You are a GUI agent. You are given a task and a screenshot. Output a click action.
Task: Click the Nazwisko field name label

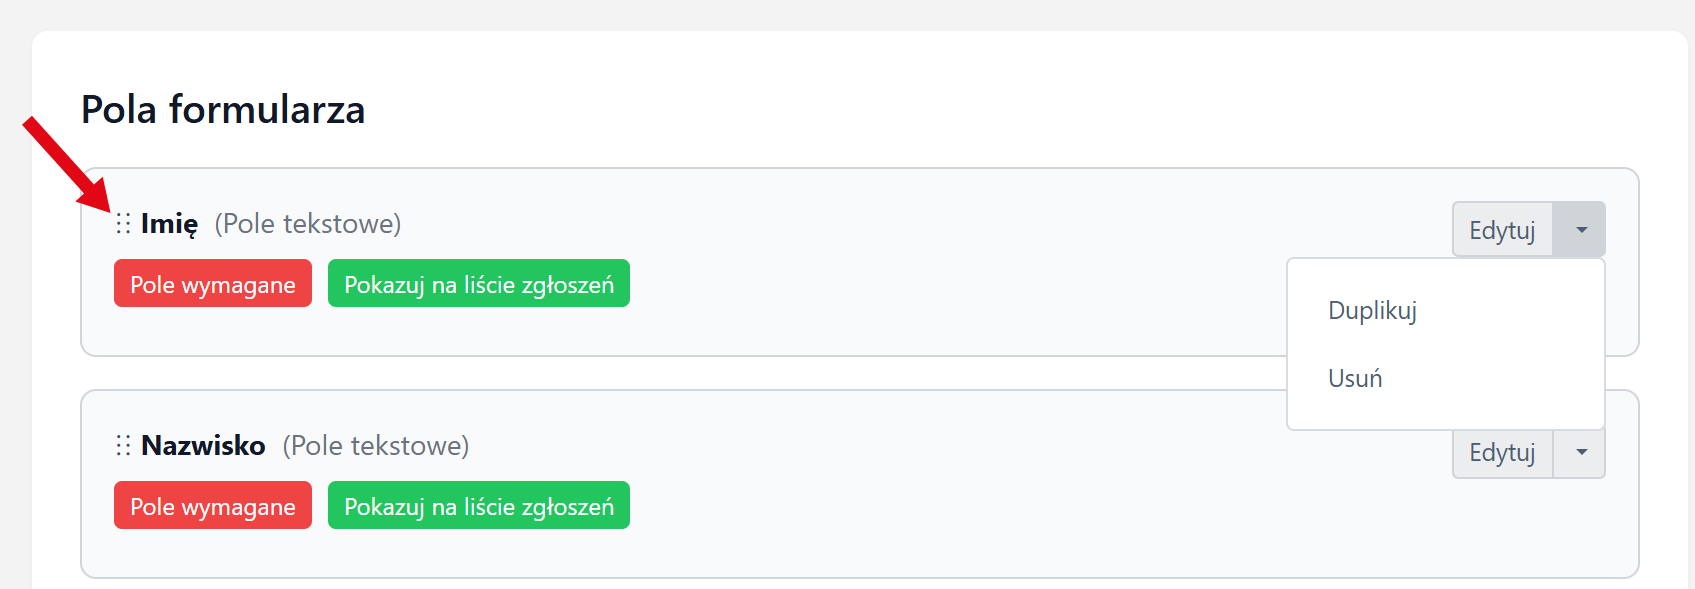pos(203,446)
